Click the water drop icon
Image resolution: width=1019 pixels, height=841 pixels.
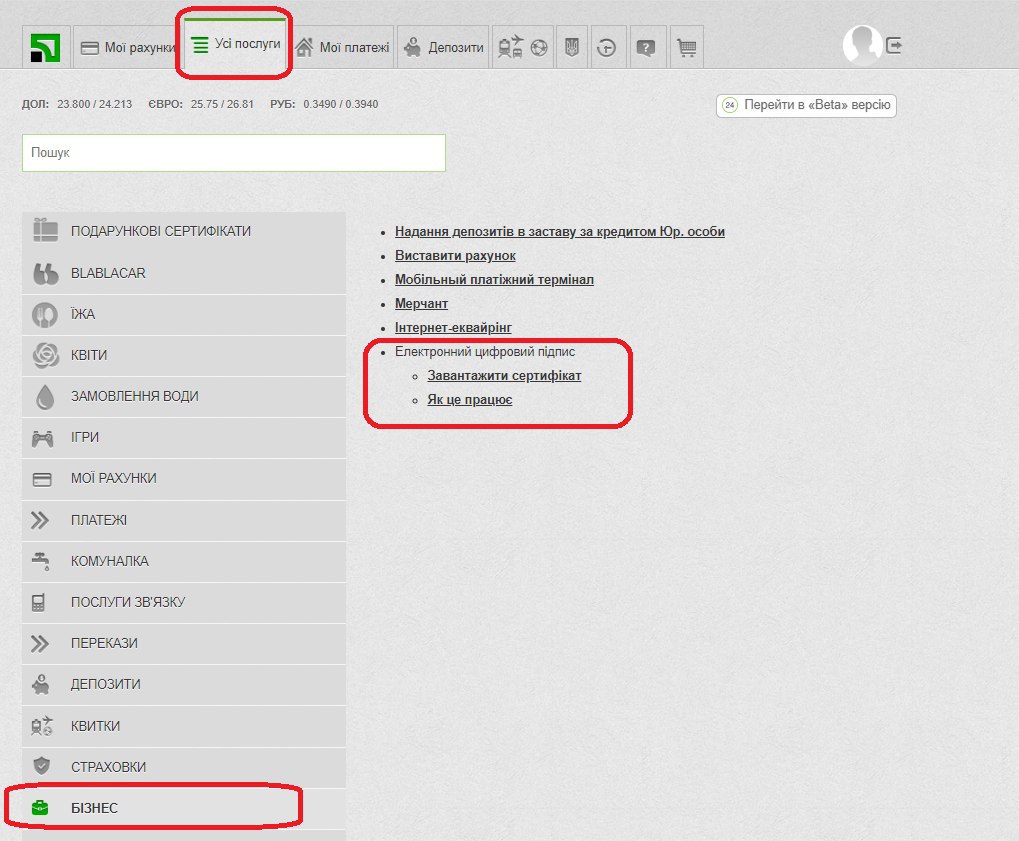[x=45, y=396]
